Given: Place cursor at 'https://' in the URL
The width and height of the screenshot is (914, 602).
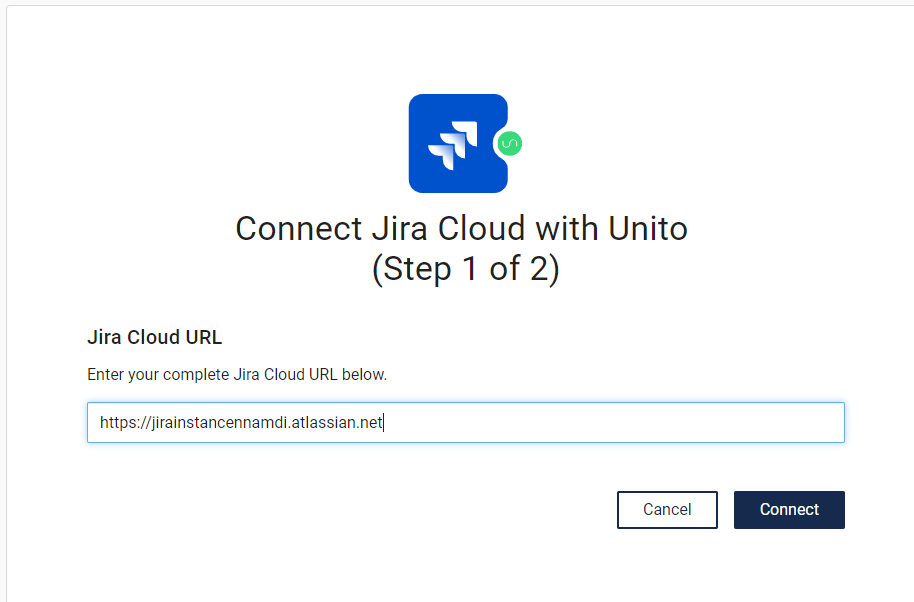Looking at the screenshot, I should (x=125, y=423).
